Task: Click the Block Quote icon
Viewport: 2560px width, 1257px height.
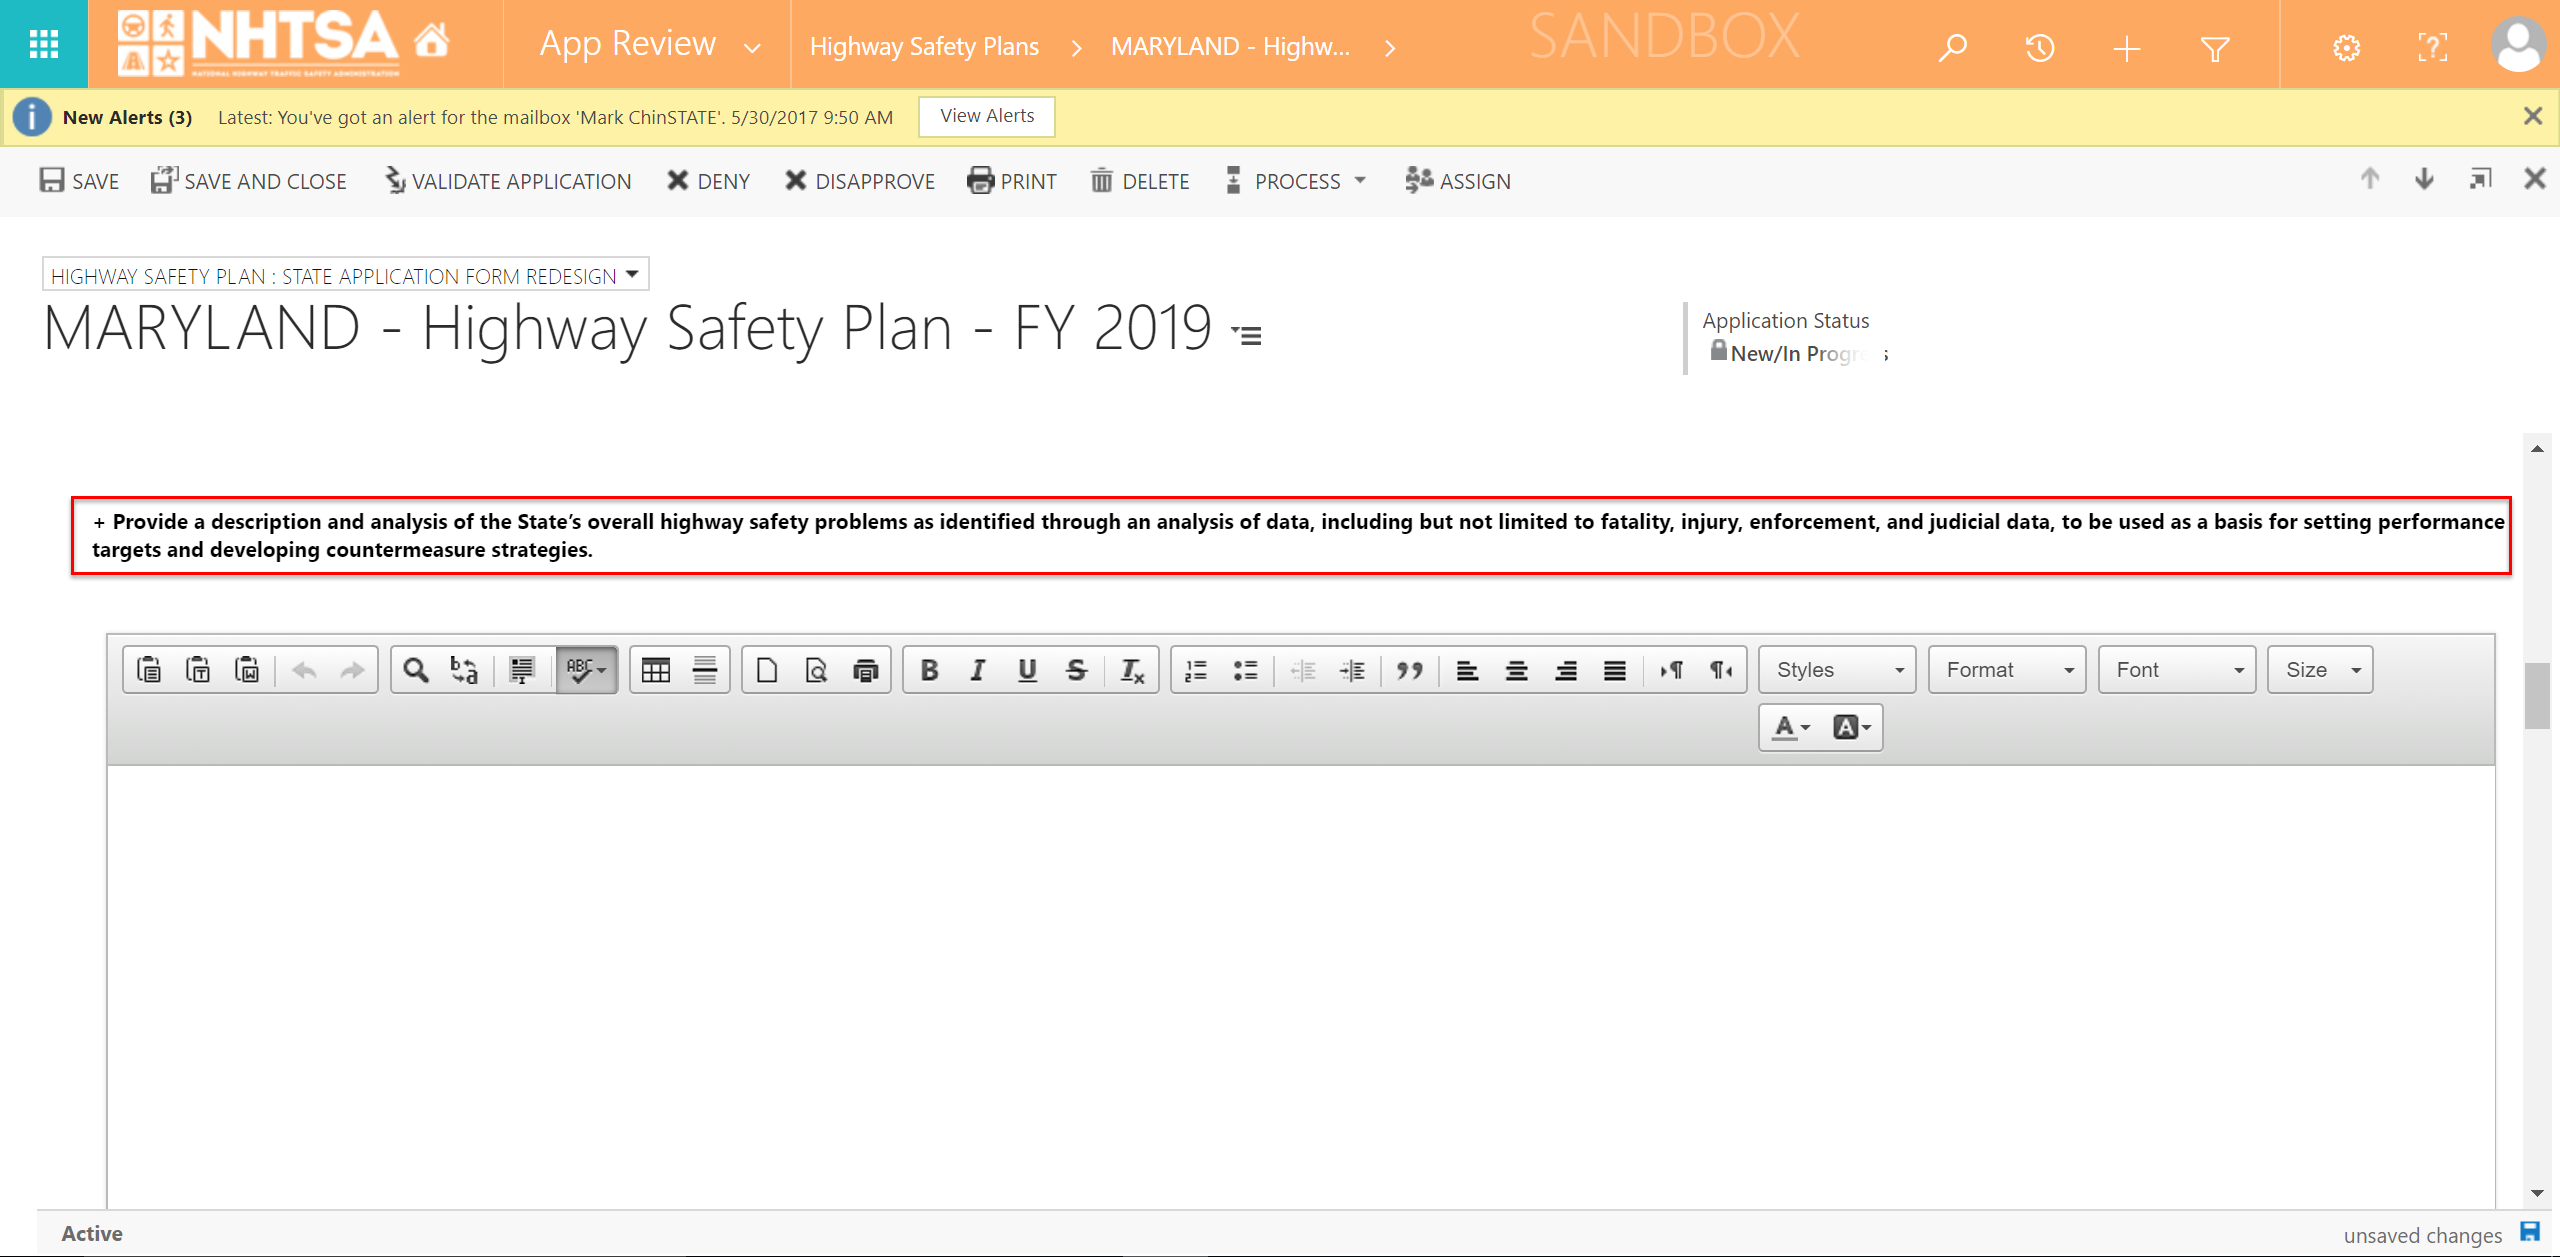Action: [1409, 670]
